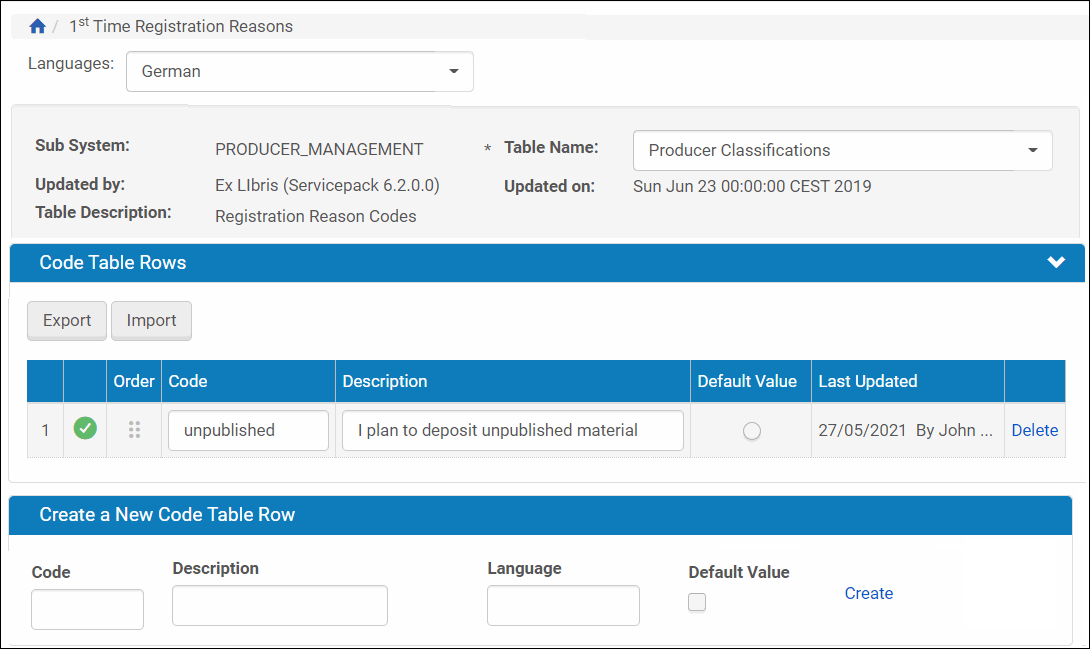
Task: Click the green enabled checkmark in row 1
Action: pos(85,430)
